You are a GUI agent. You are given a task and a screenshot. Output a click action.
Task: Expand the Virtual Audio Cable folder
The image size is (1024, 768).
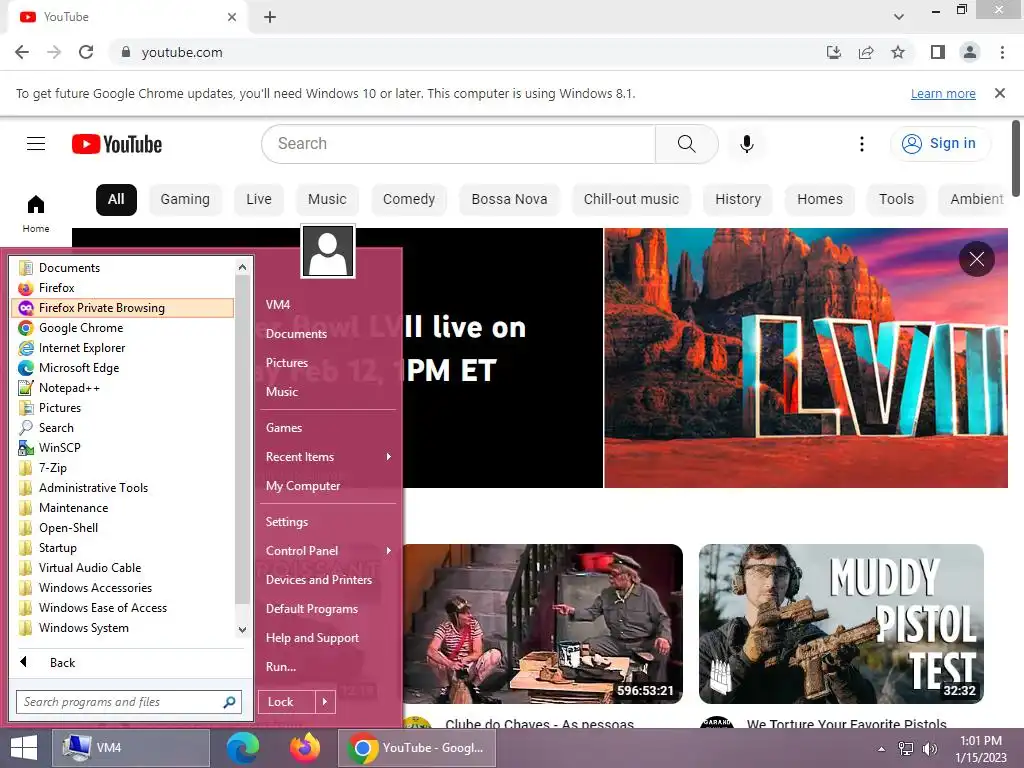[123, 568]
